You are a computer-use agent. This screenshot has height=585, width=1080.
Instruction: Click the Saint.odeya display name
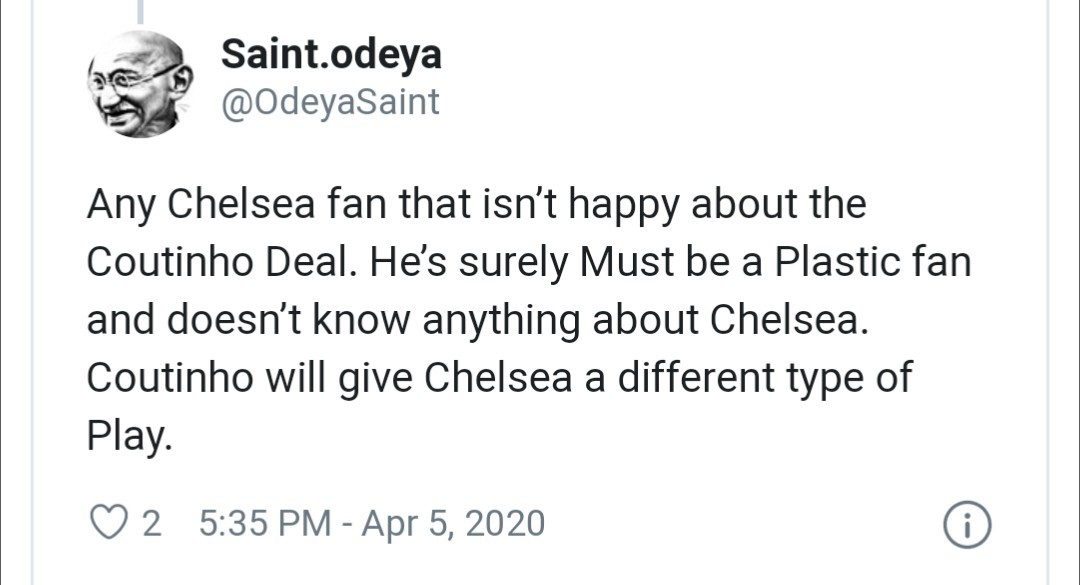click(332, 55)
